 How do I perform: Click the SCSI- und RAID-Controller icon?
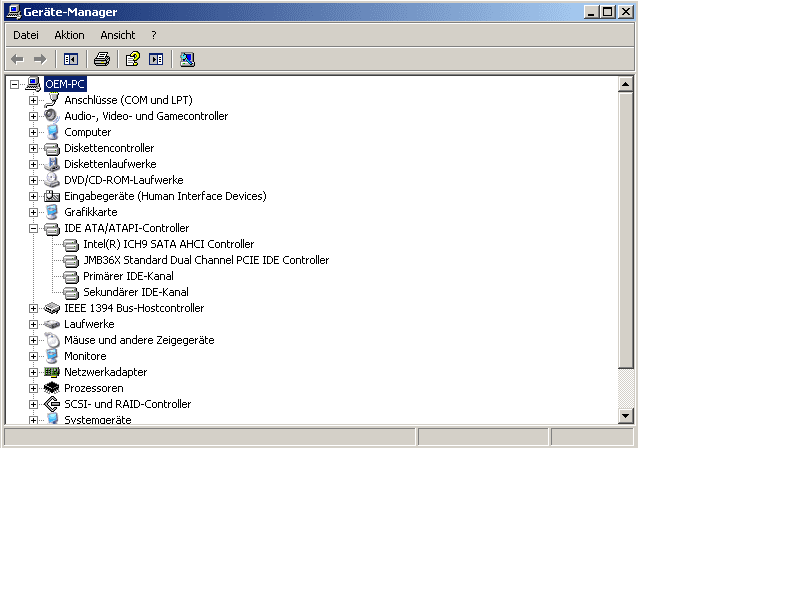52,404
